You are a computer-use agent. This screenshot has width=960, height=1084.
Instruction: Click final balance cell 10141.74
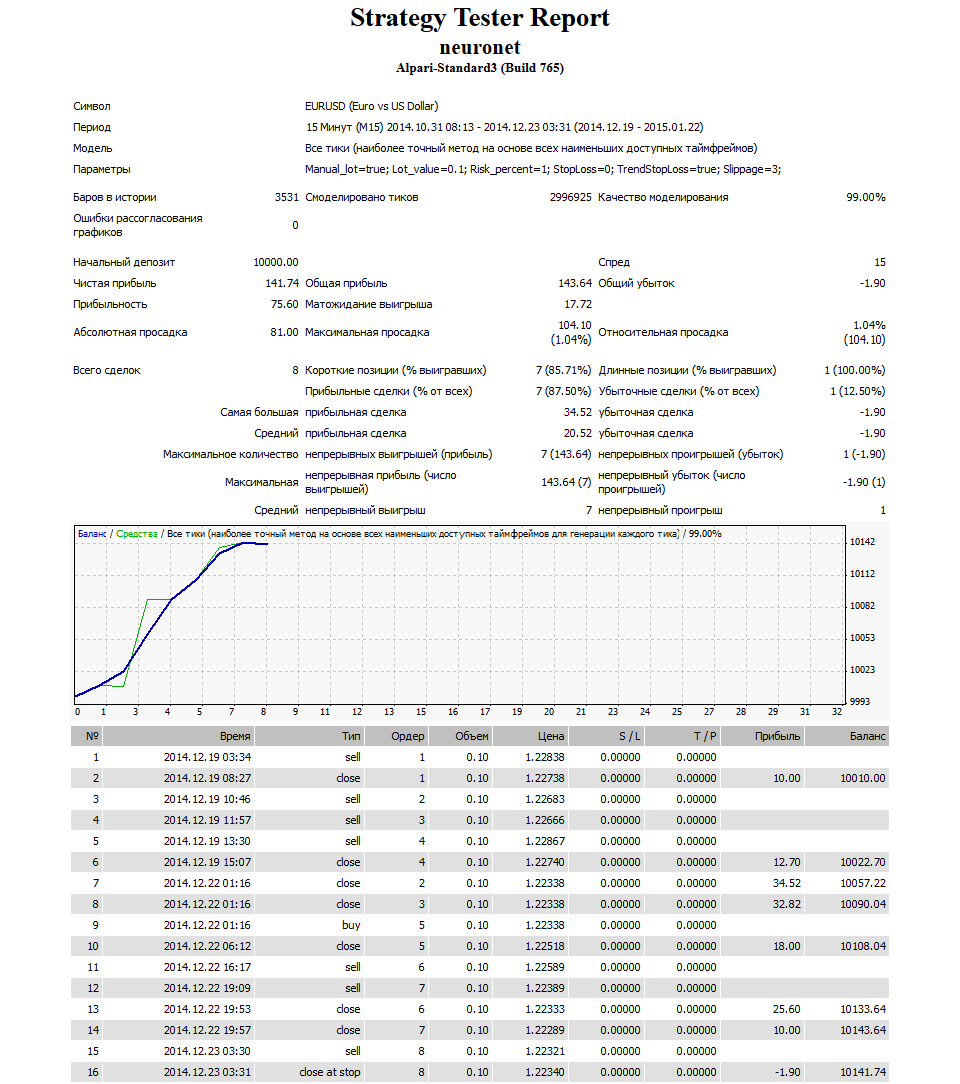pos(863,1072)
